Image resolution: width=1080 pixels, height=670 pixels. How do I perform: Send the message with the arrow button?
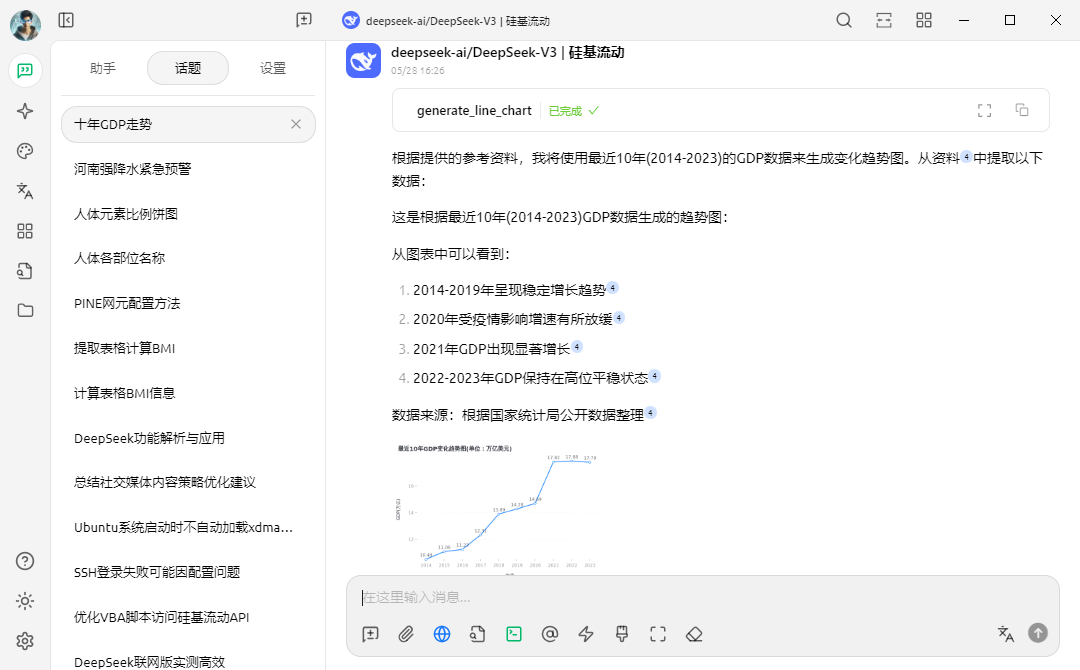pyautogui.click(x=1038, y=633)
